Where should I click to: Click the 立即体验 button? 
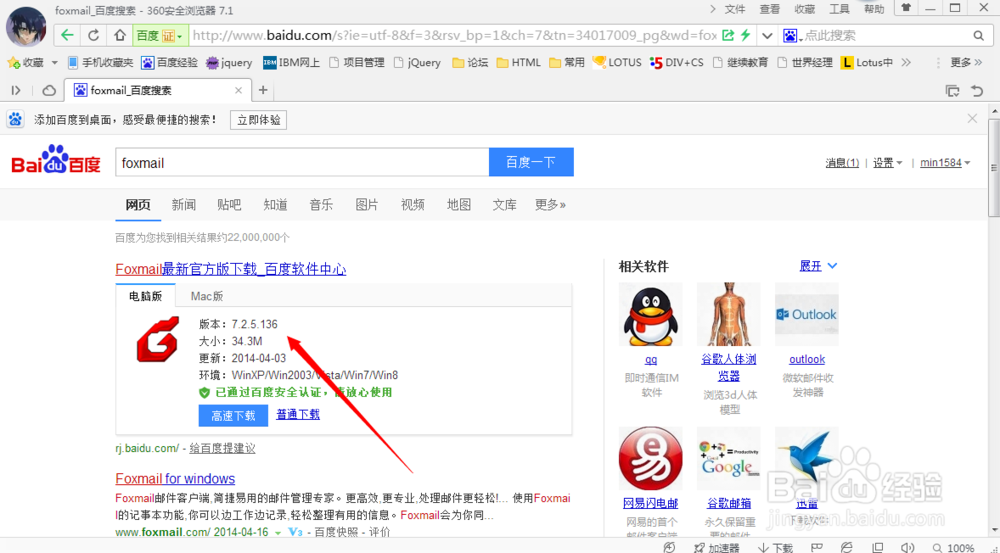[x=258, y=120]
